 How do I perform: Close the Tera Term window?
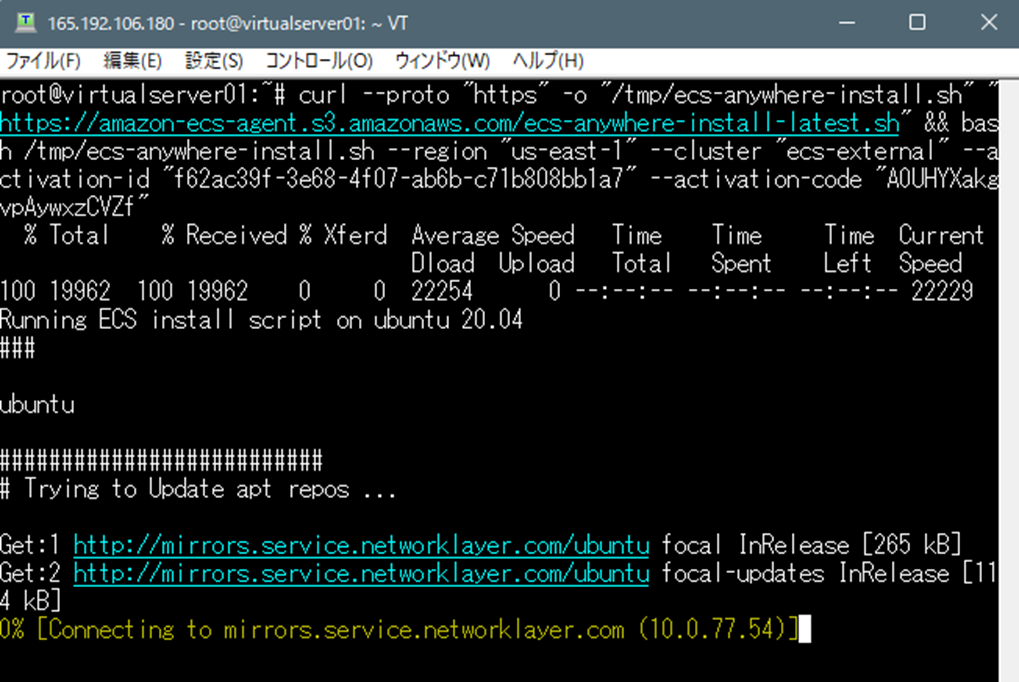988,23
